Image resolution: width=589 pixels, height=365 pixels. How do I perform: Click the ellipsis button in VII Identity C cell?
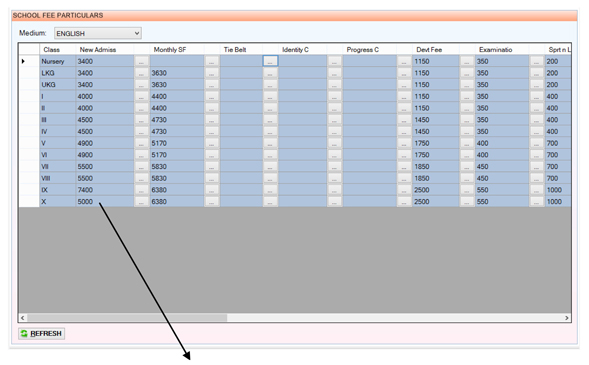tap(334, 166)
